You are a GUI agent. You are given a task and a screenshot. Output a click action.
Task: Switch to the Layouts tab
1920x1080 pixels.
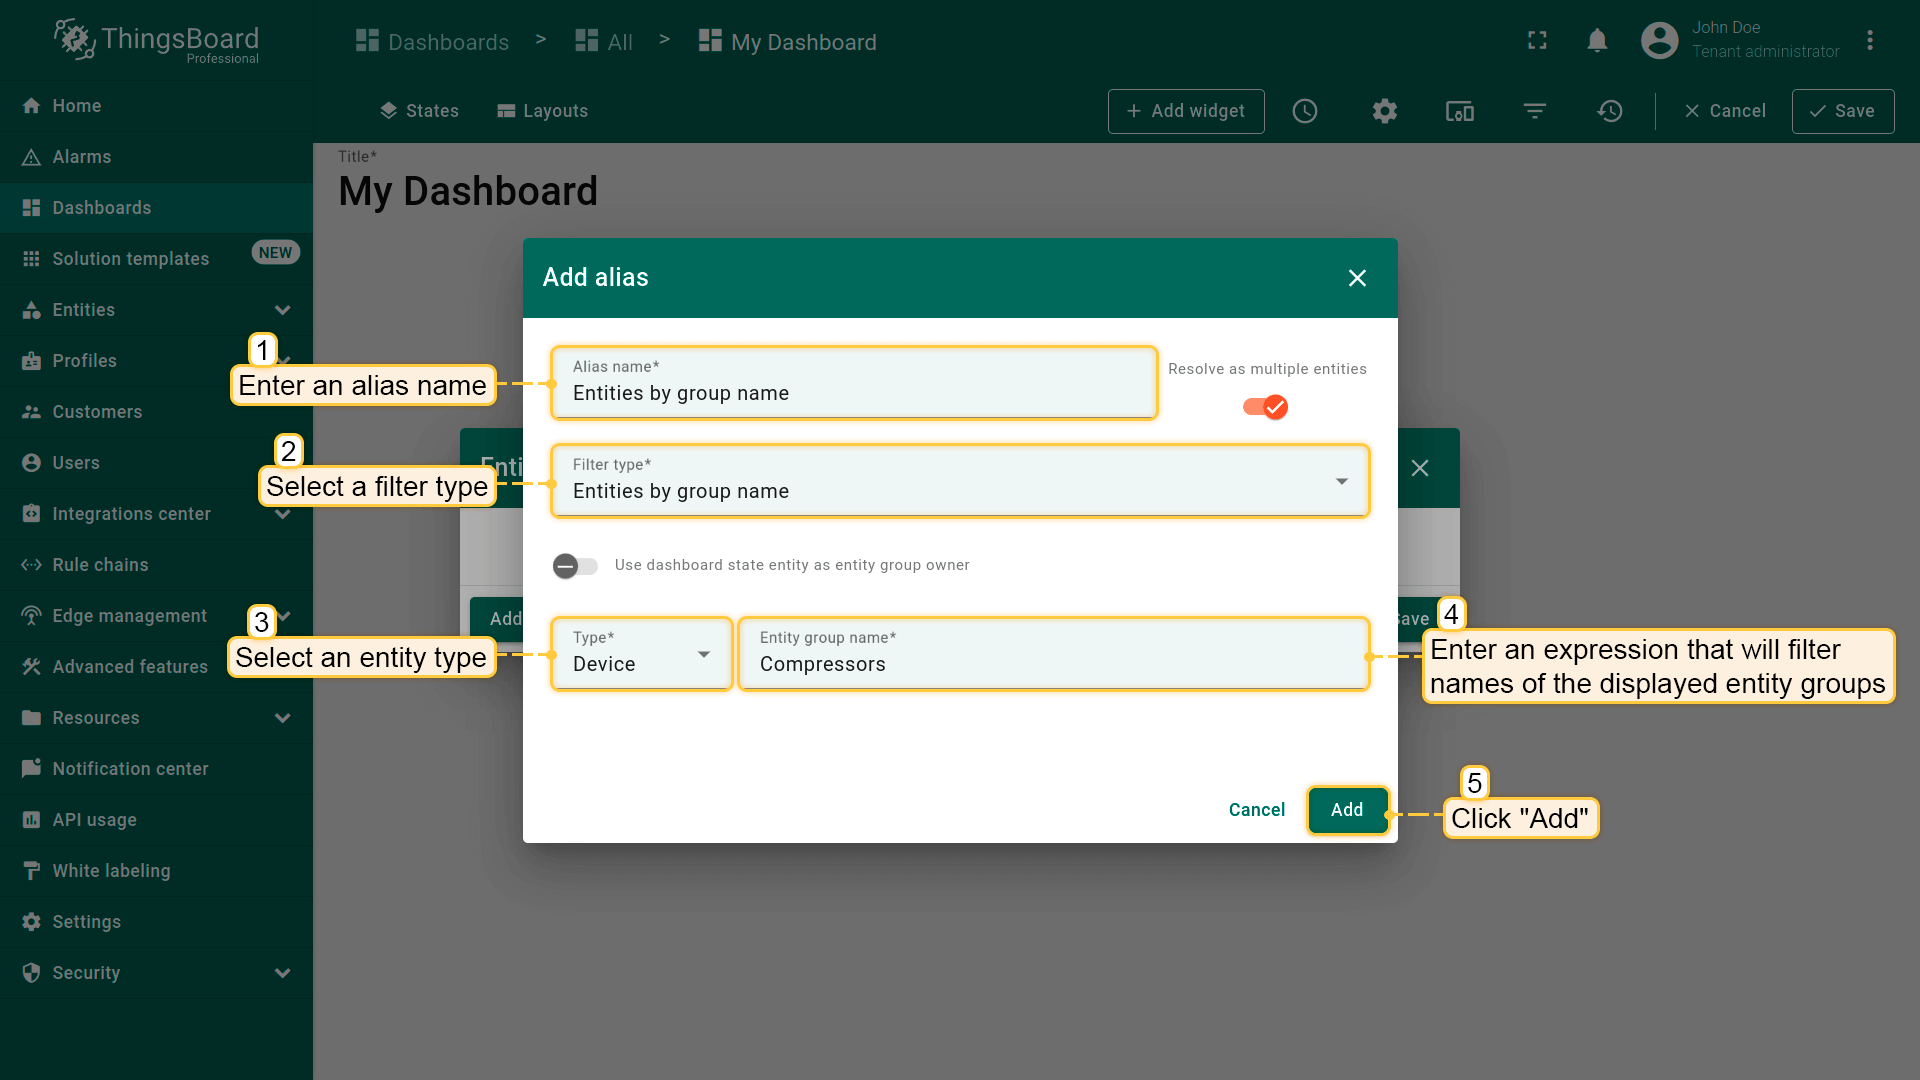coord(543,111)
